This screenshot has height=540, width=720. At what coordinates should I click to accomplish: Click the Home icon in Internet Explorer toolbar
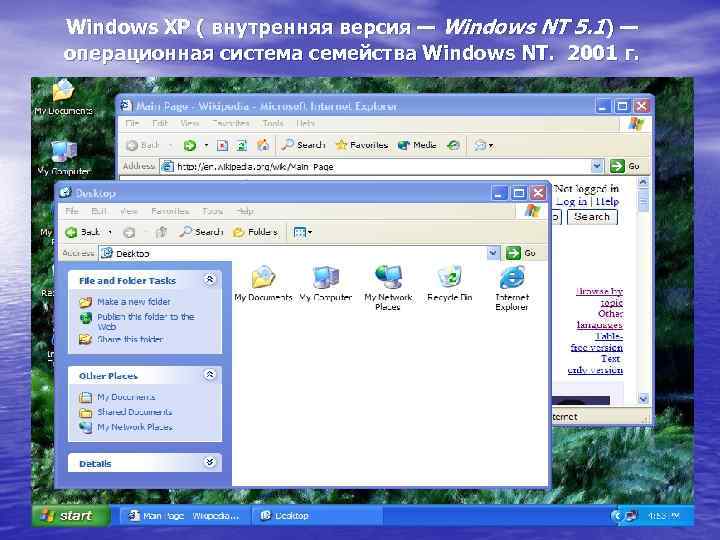[263, 145]
